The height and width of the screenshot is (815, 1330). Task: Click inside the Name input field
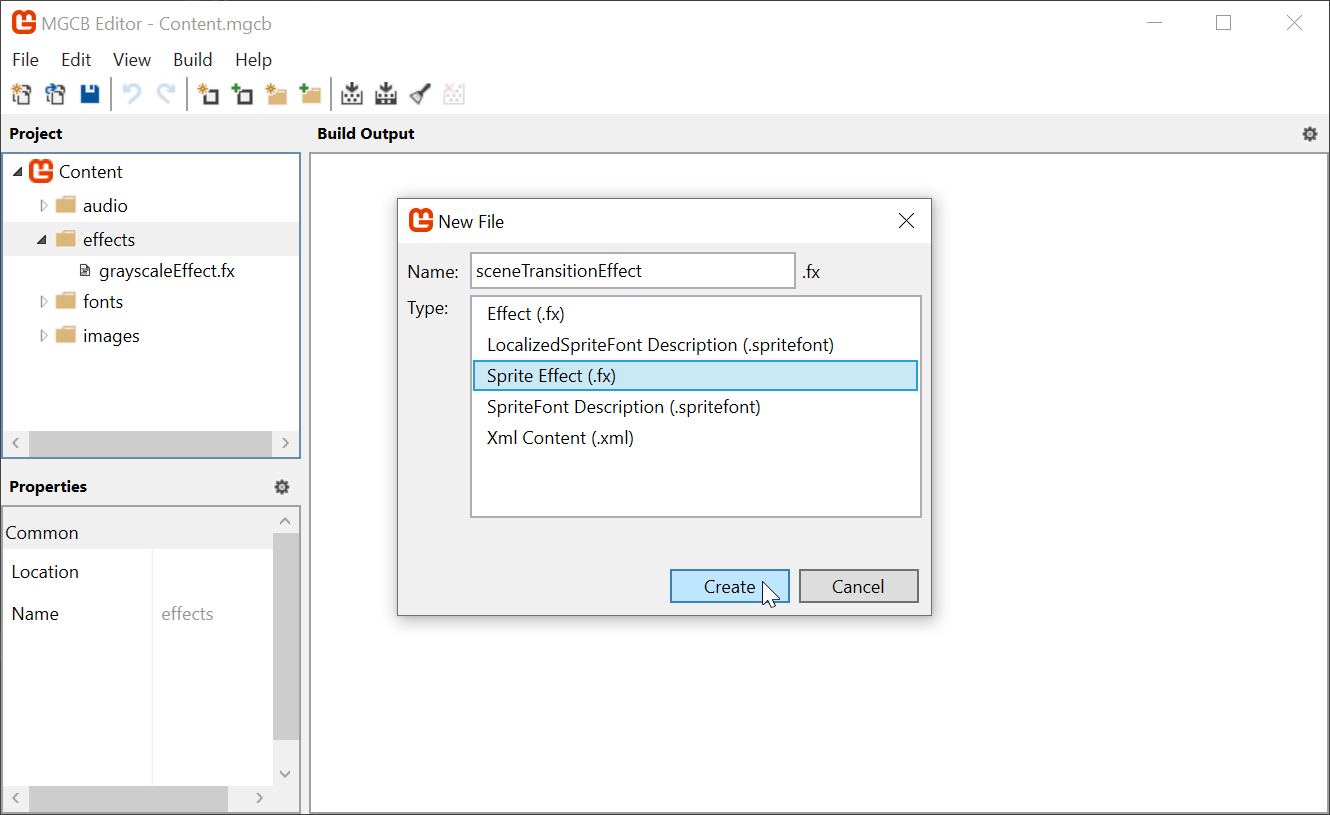[632, 270]
